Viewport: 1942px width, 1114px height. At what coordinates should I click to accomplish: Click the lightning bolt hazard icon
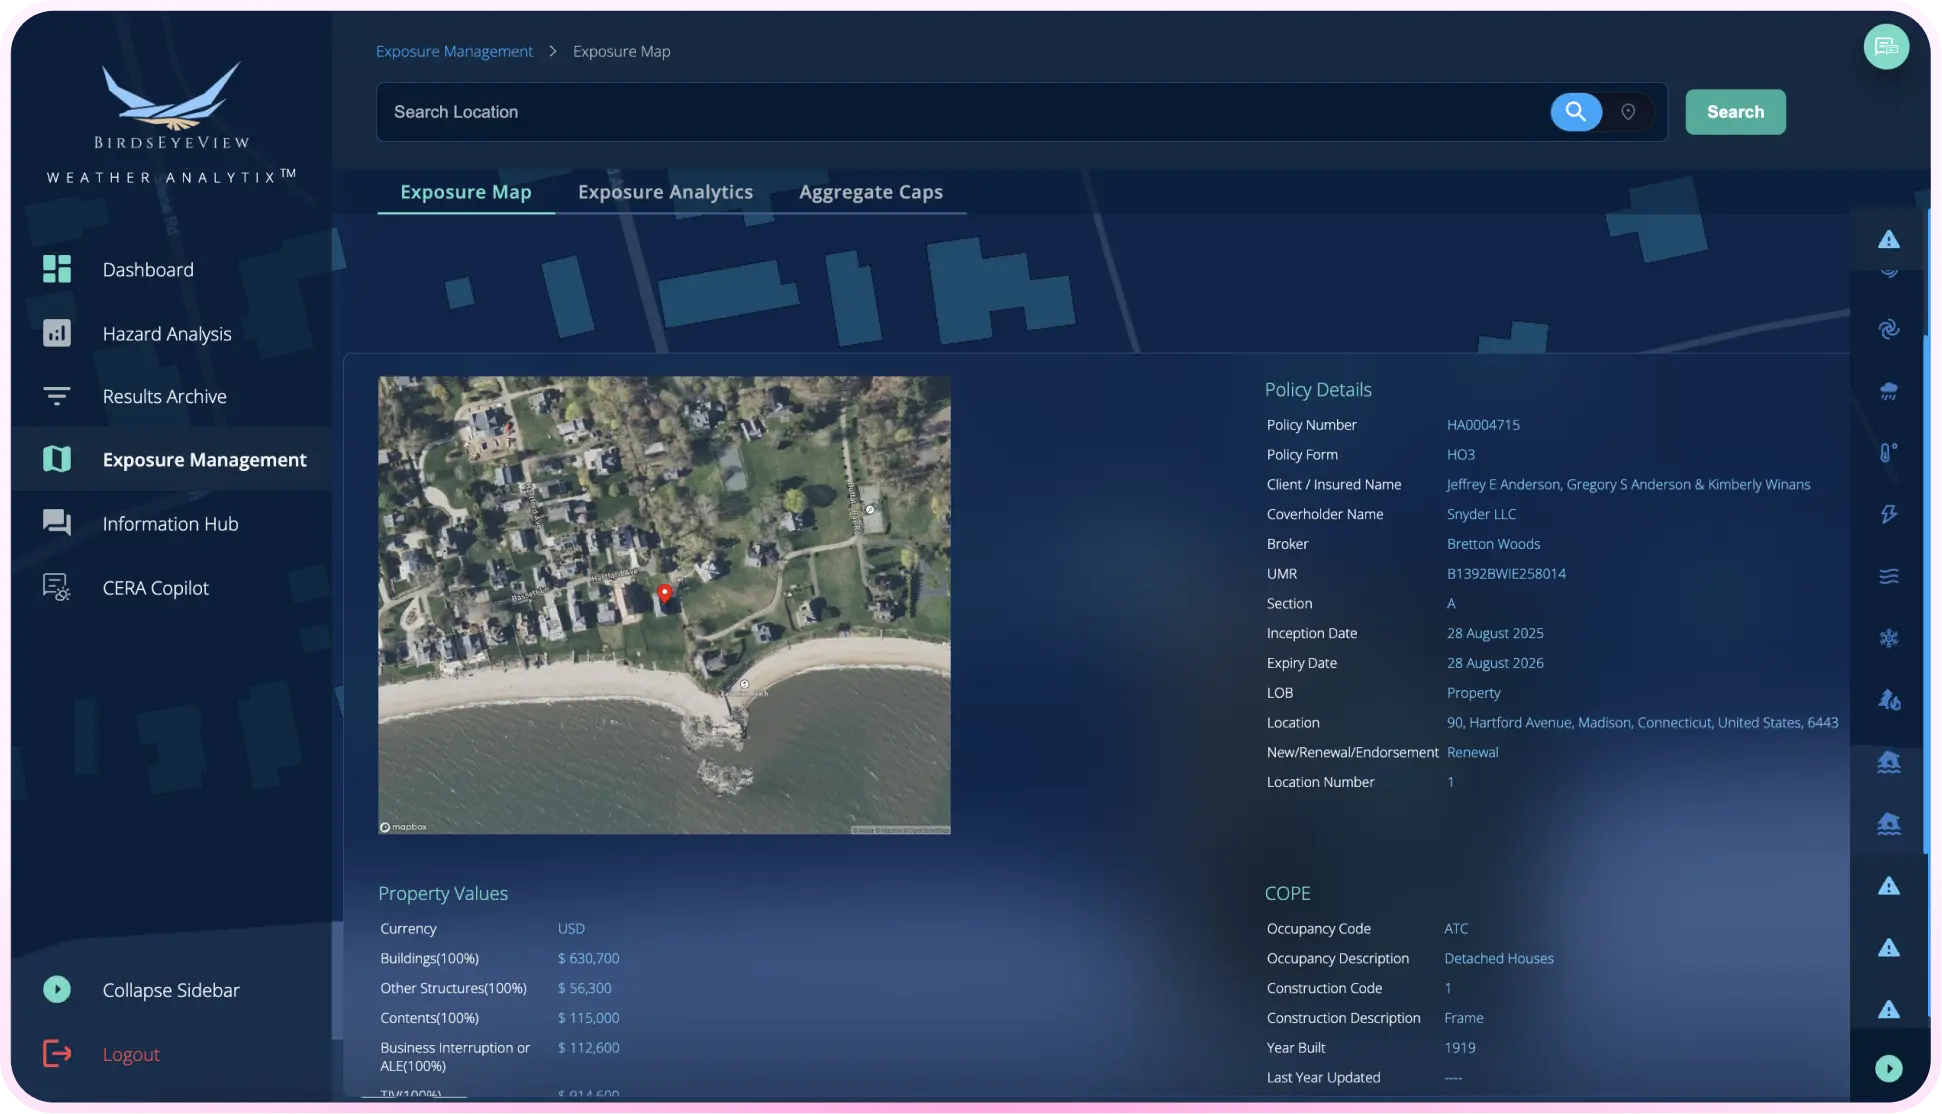pos(1888,514)
